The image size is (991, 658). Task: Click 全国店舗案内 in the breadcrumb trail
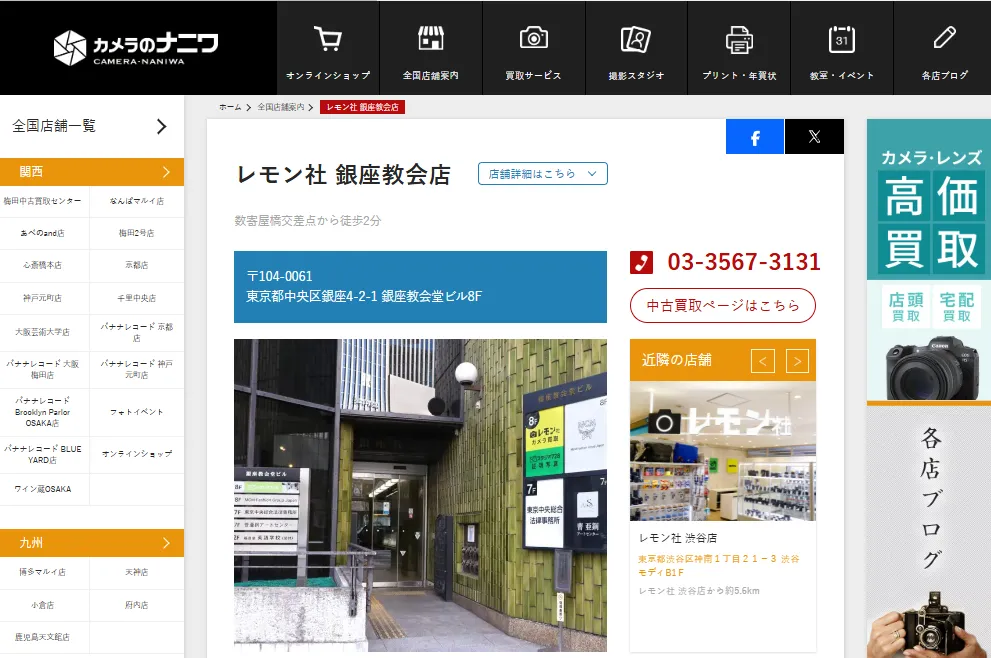281,107
